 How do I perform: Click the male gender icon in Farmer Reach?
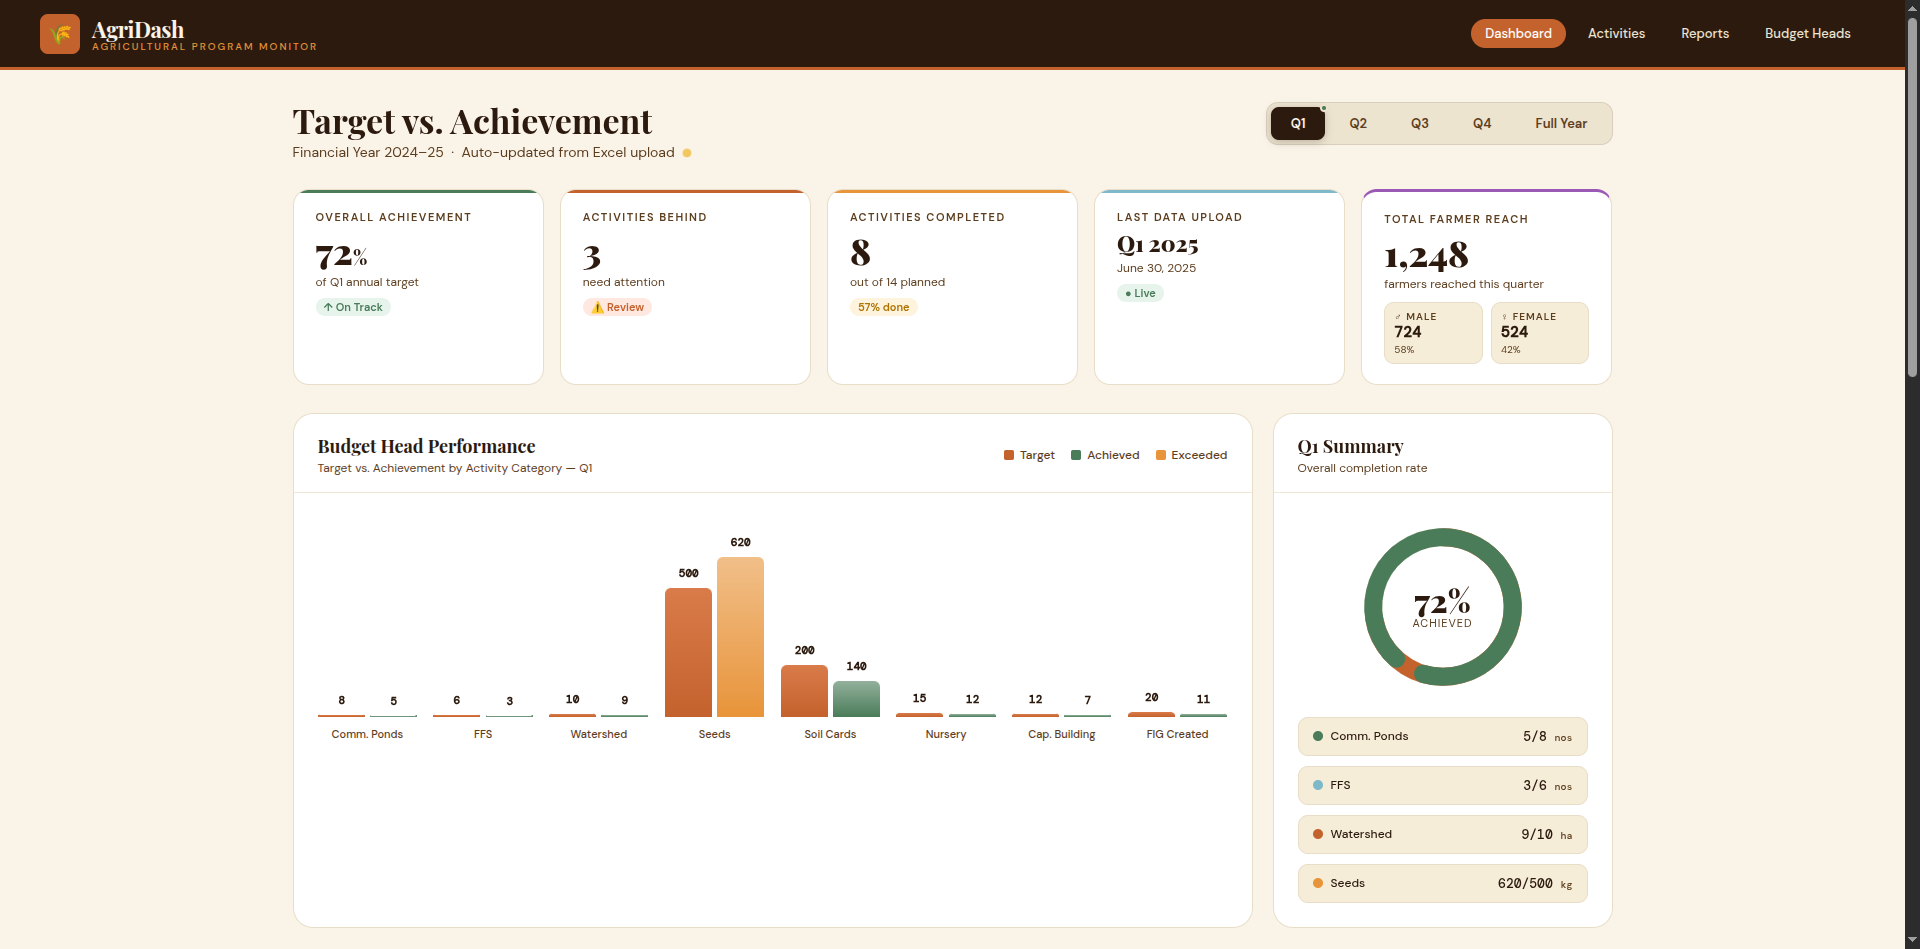point(1400,316)
